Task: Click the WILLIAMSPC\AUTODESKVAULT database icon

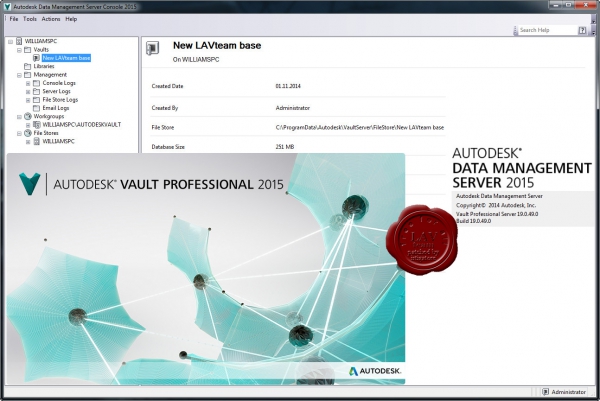Action: (x=37, y=125)
